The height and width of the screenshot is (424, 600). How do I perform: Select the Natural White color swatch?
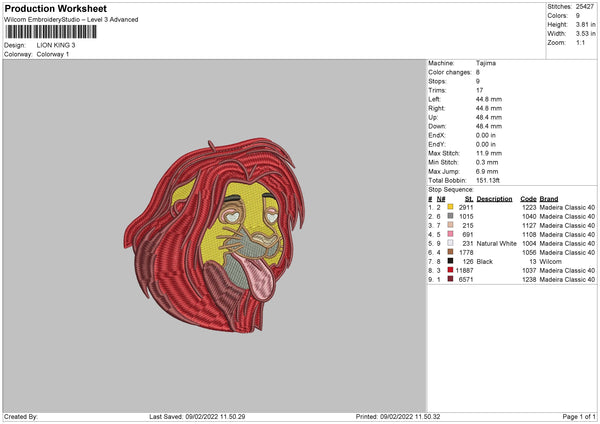[x=451, y=243]
